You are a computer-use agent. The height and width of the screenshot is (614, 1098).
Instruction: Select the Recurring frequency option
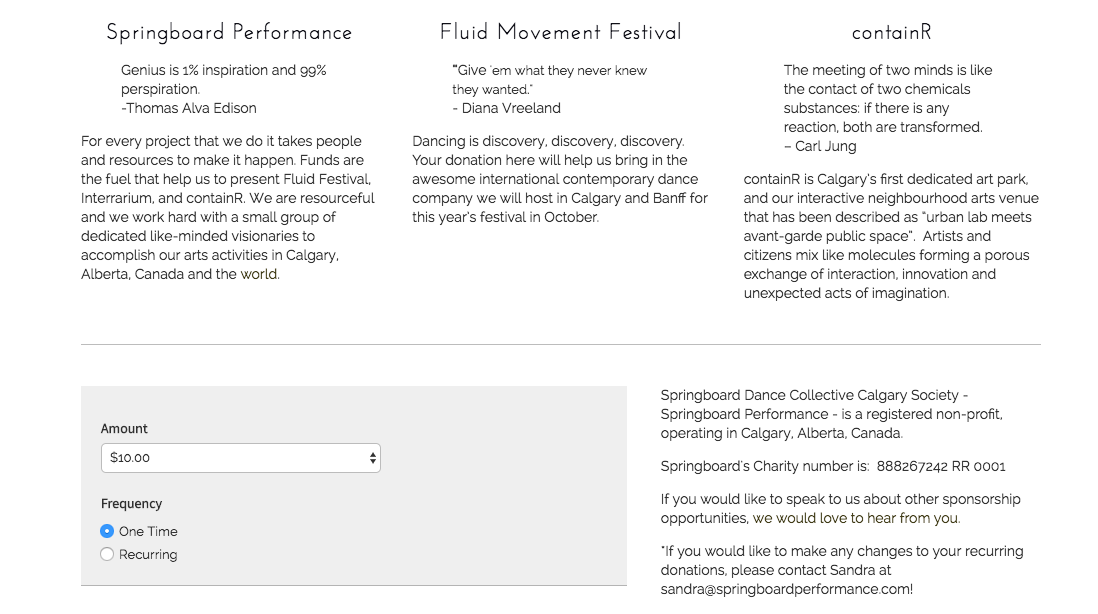click(x=106, y=554)
